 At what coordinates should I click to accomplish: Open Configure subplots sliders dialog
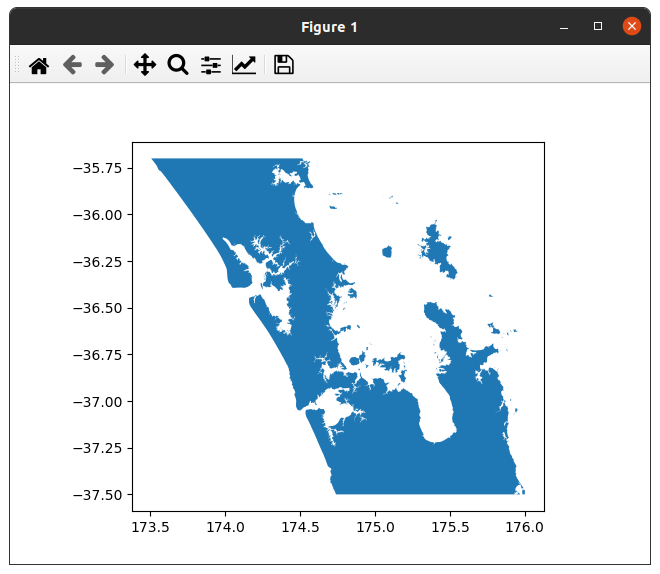click(210, 65)
